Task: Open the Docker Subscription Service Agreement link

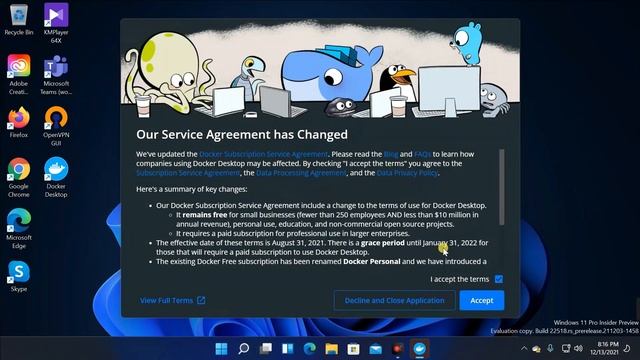Action: pyautogui.click(x=263, y=154)
